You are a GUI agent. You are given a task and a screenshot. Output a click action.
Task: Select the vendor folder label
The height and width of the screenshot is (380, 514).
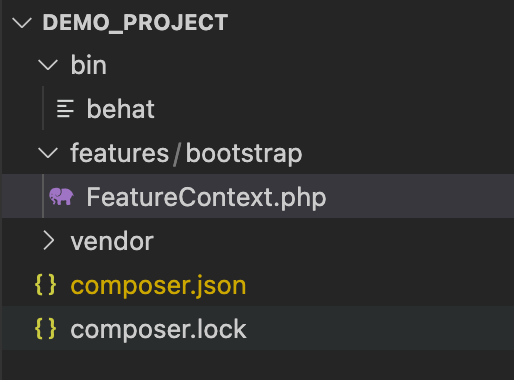click(x=112, y=241)
